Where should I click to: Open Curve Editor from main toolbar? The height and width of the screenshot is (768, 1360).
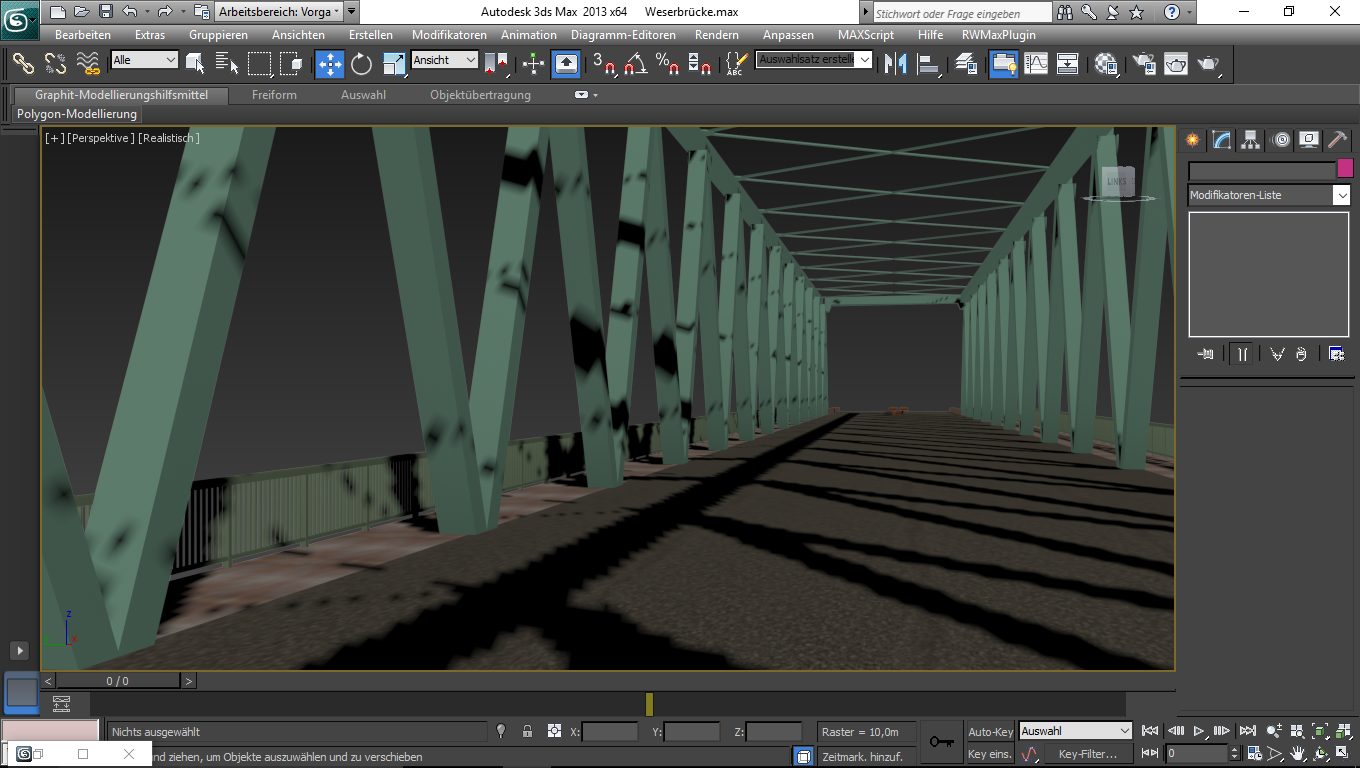tap(1036, 64)
